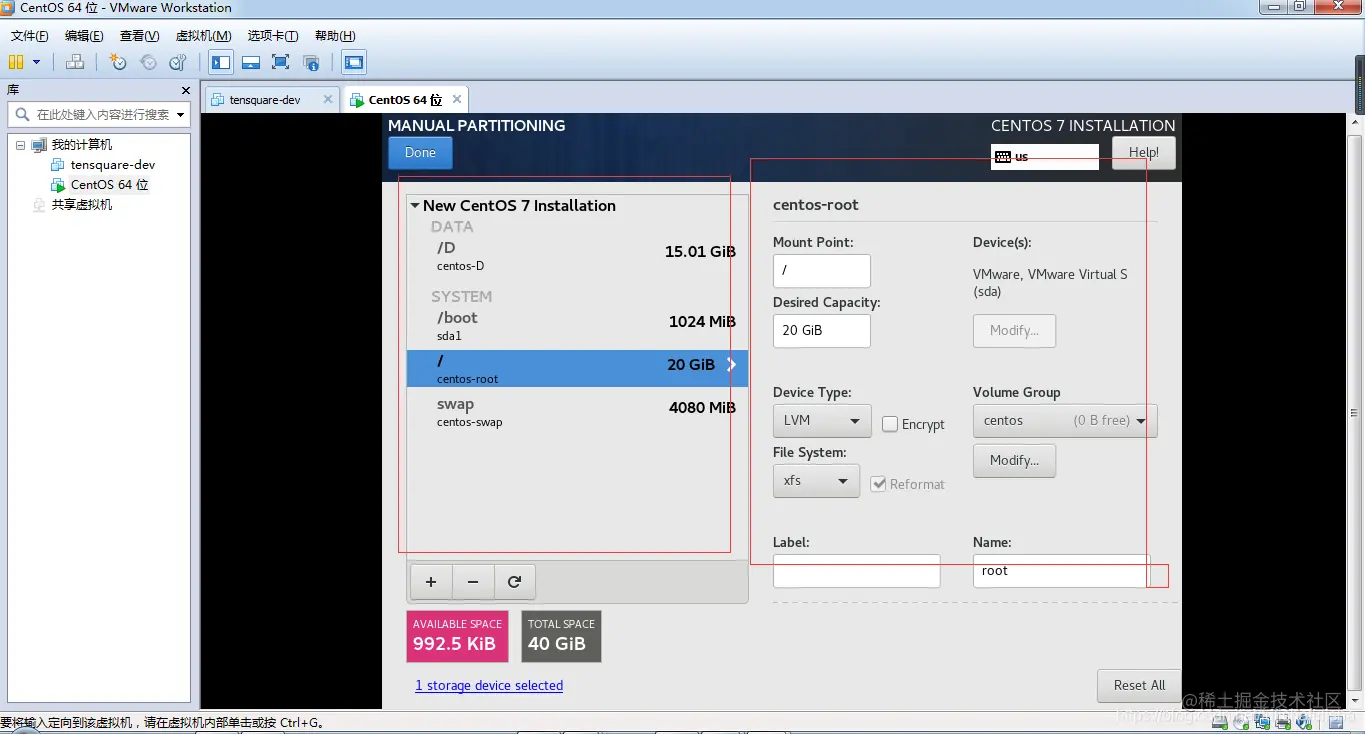
Task: Open the 选项卡(T) menu
Action: pos(273,36)
